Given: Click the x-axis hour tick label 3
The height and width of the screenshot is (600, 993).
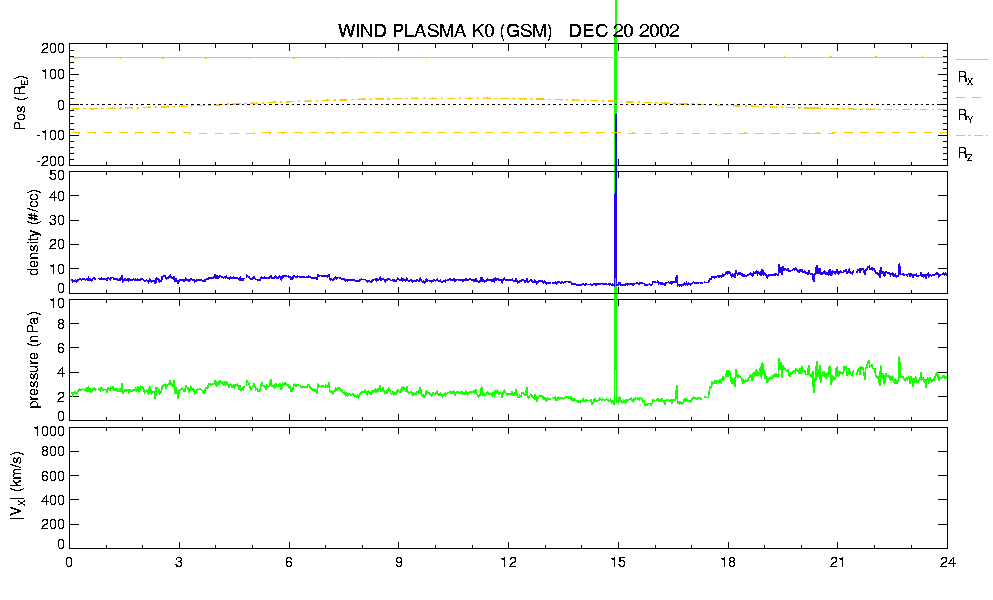Looking at the screenshot, I should (179, 563).
